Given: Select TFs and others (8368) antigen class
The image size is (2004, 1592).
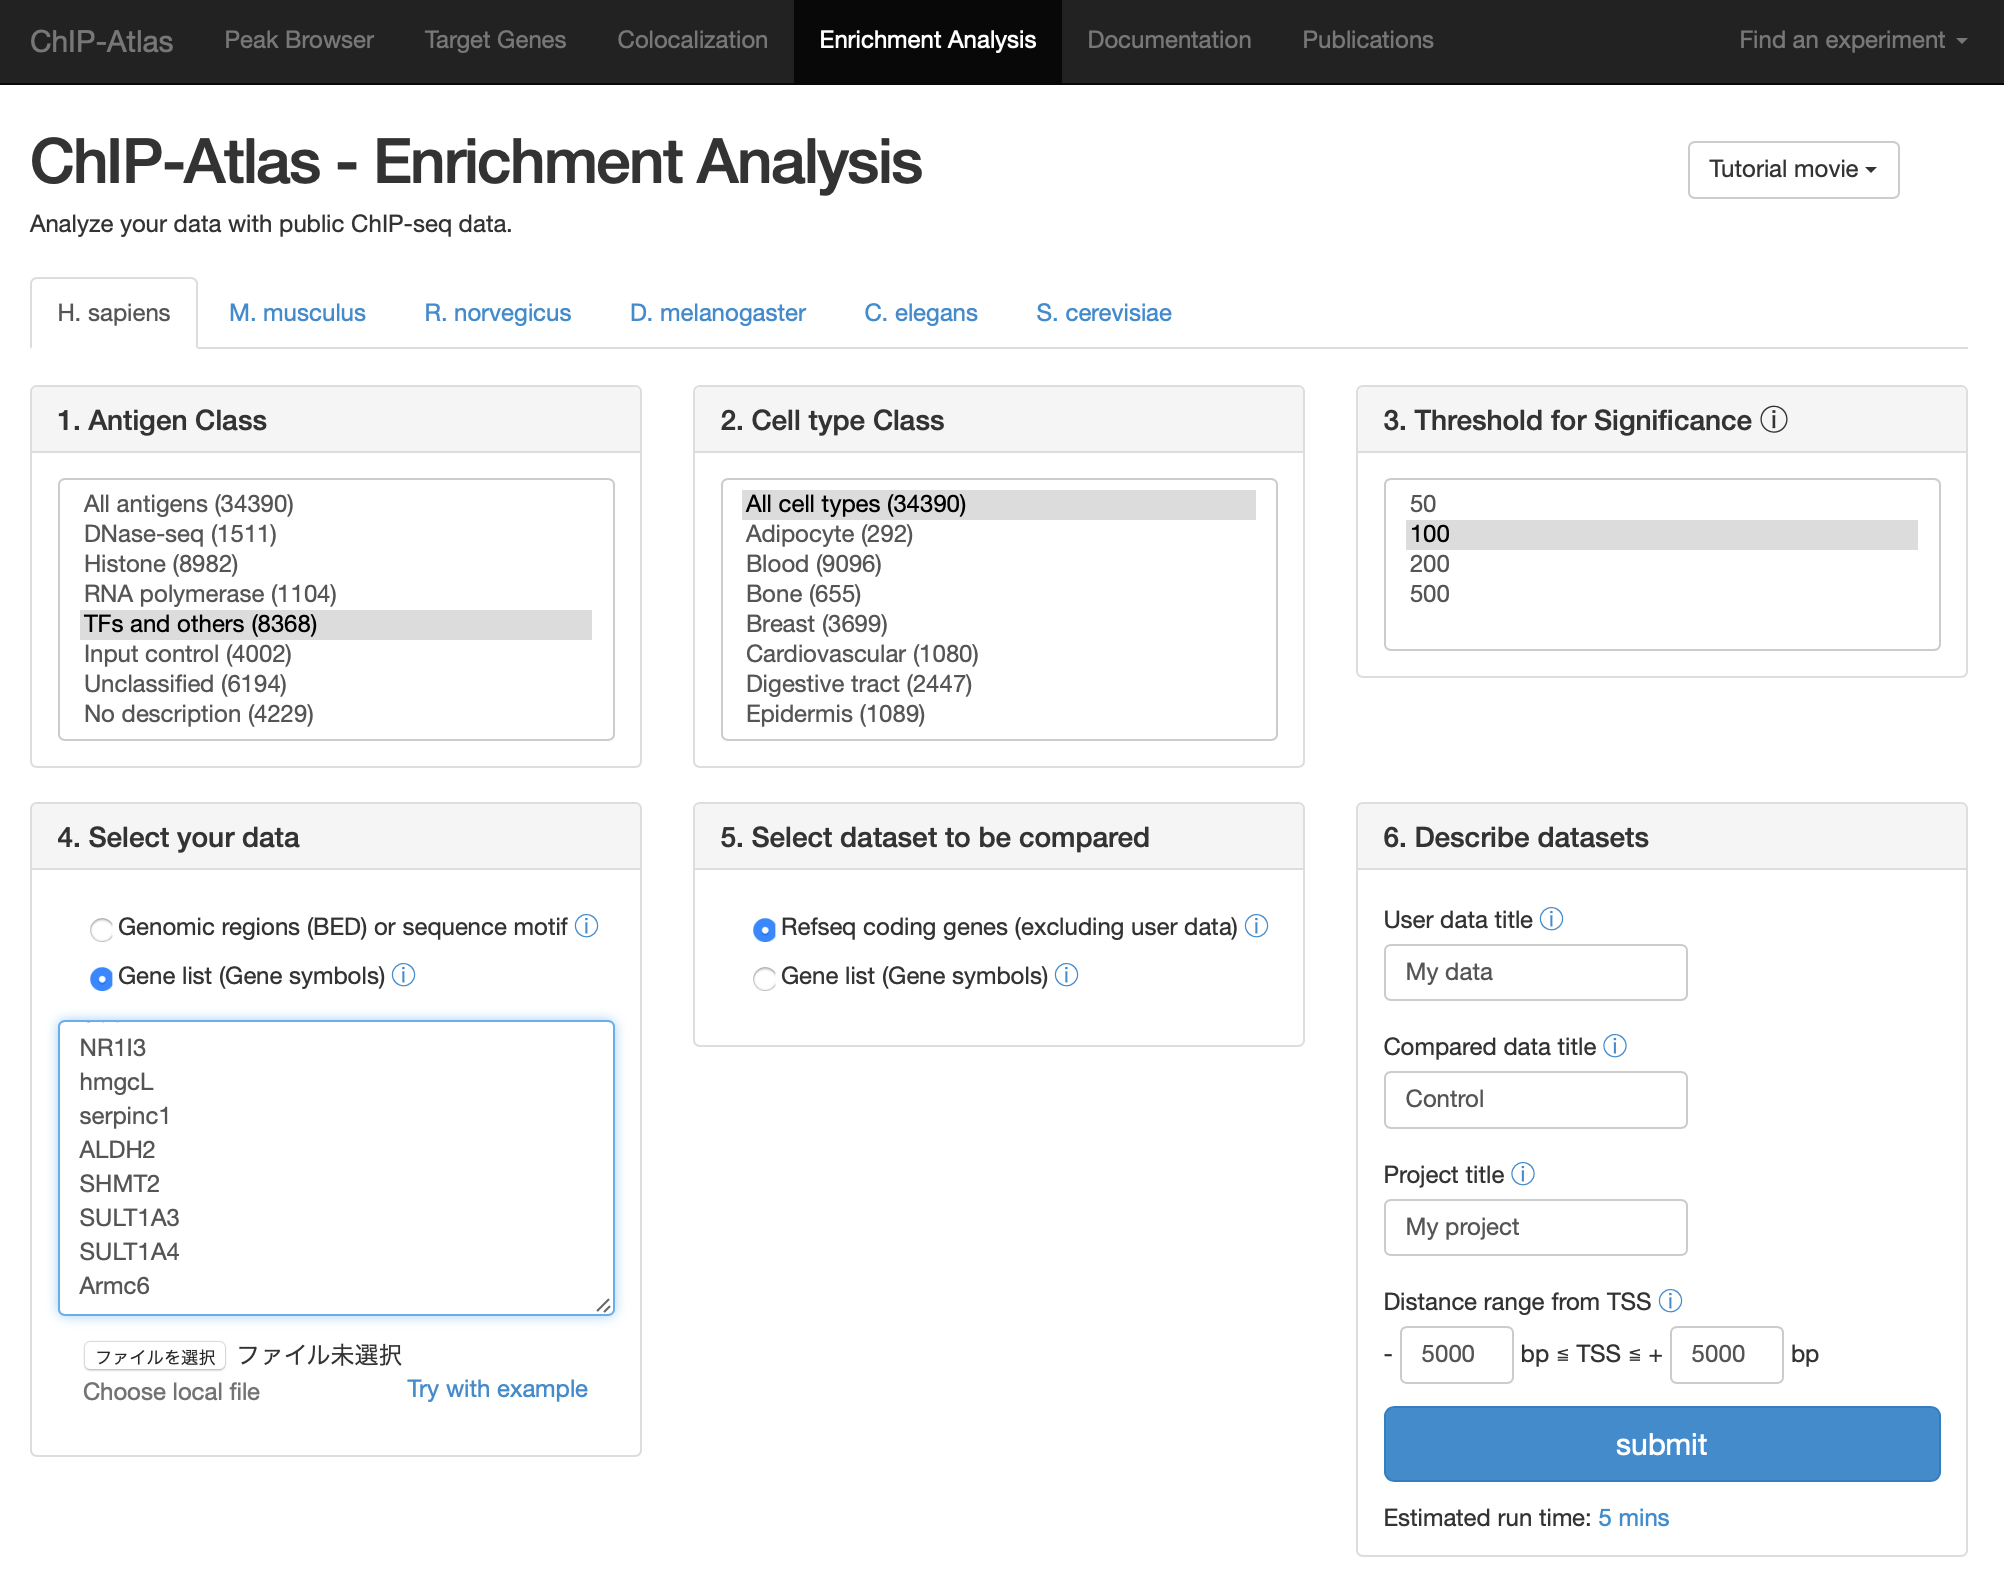Looking at the screenshot, I should (x=336, y=624).
